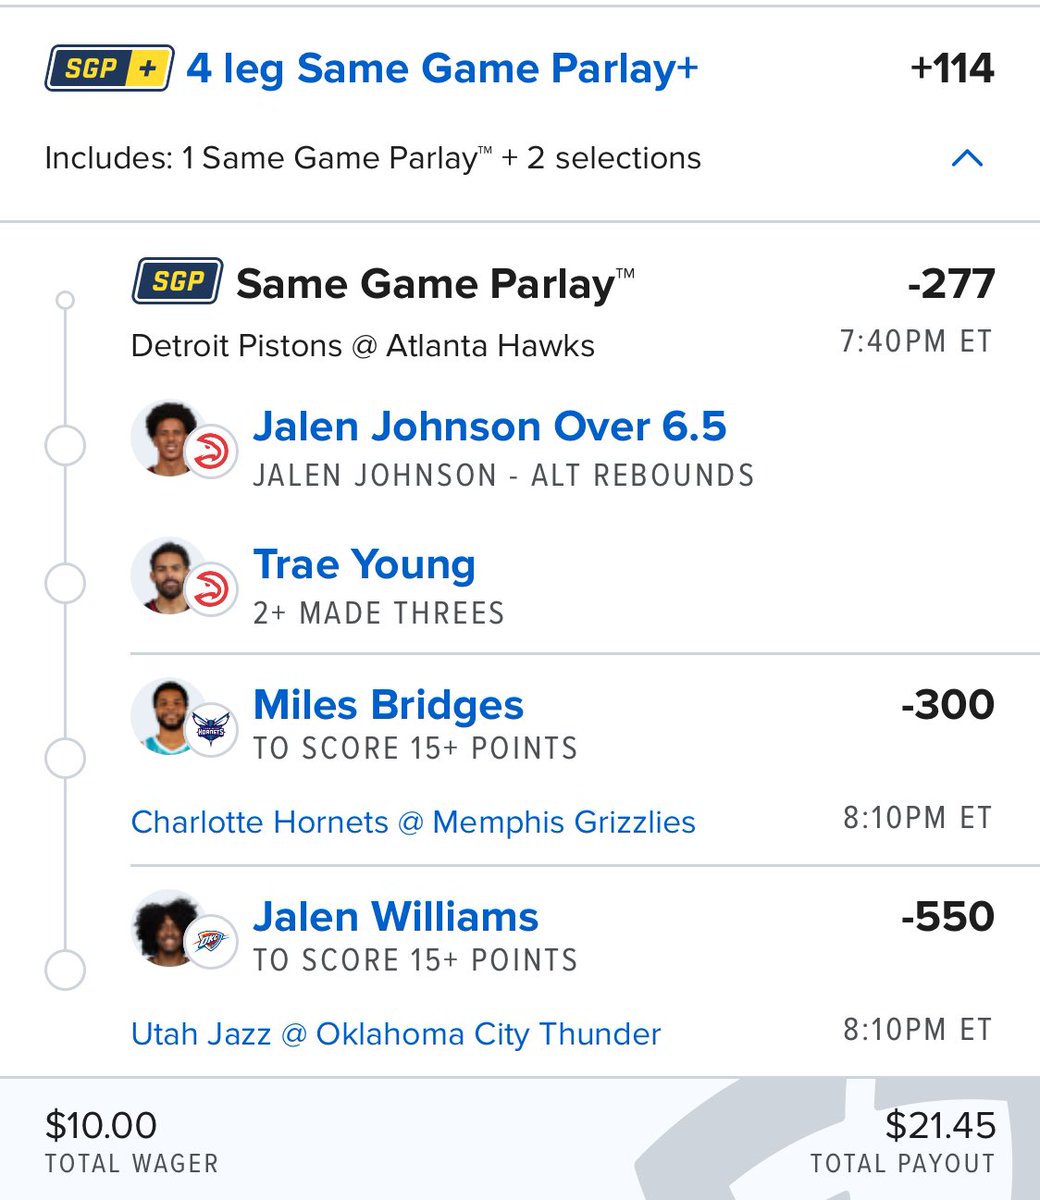Tap the 4 leg Same Game Parlay+ title
This screenshot has width=1040, height=1200.
click(442, 69)
